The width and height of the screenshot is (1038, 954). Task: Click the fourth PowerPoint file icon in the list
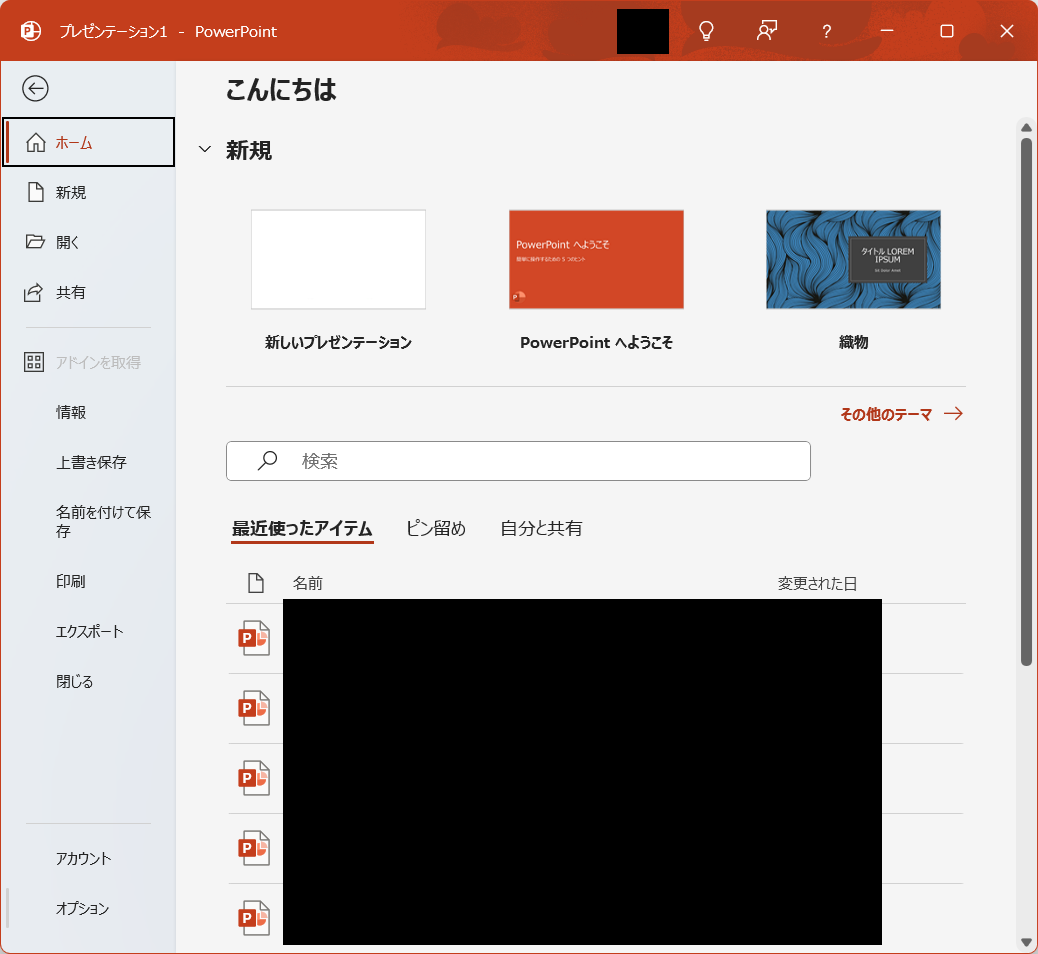pyautogui.click(x=254, y=848)
